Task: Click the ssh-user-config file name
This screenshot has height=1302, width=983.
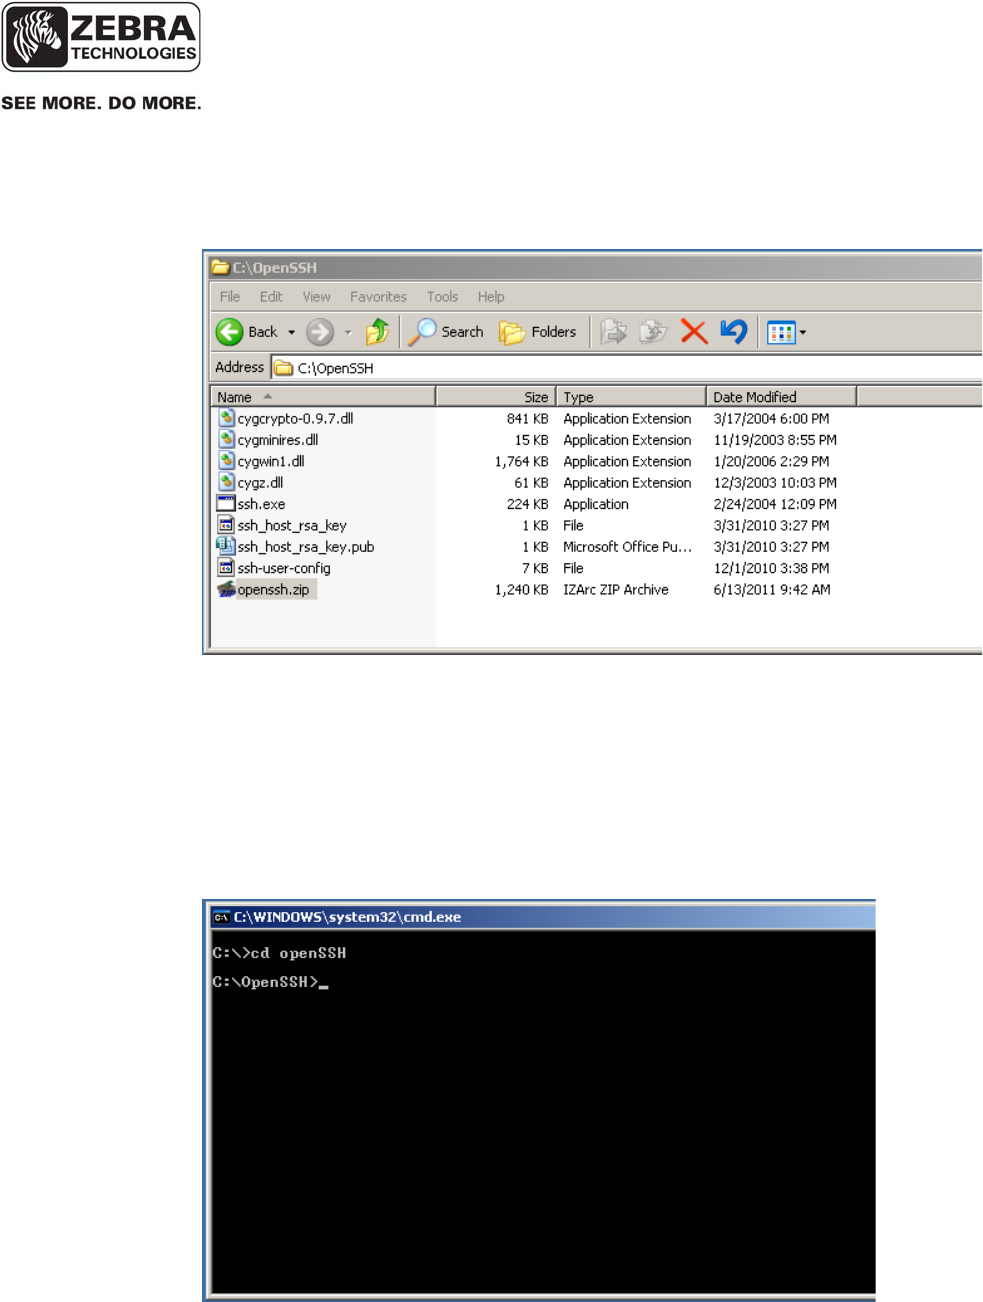Action: pyautogui.click(x=284, y=569)
